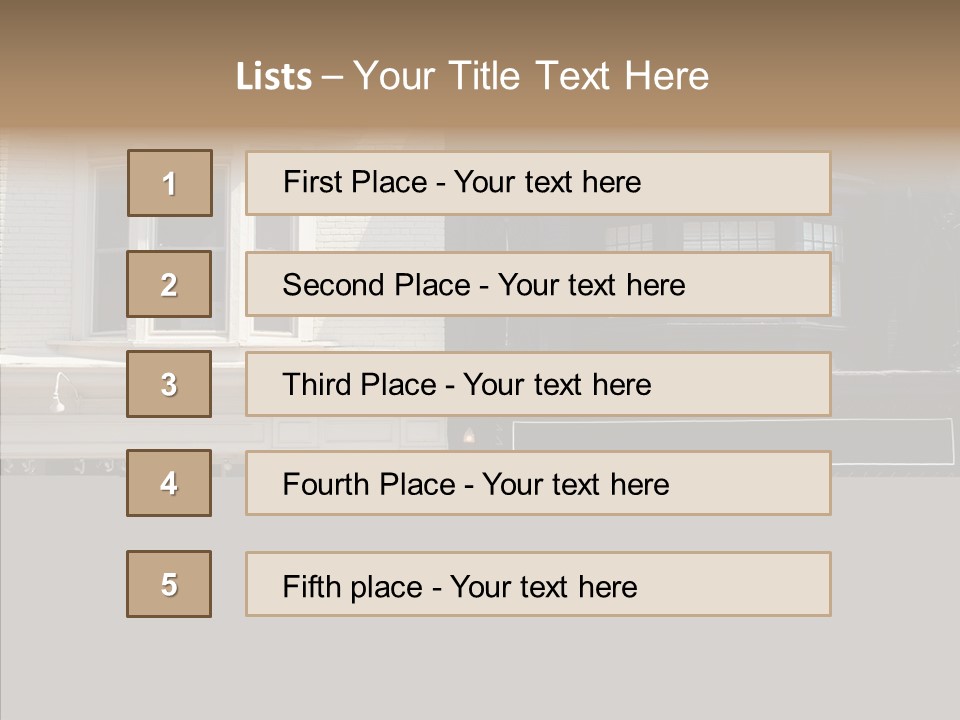Select the number 4 box

pos(169,483)
